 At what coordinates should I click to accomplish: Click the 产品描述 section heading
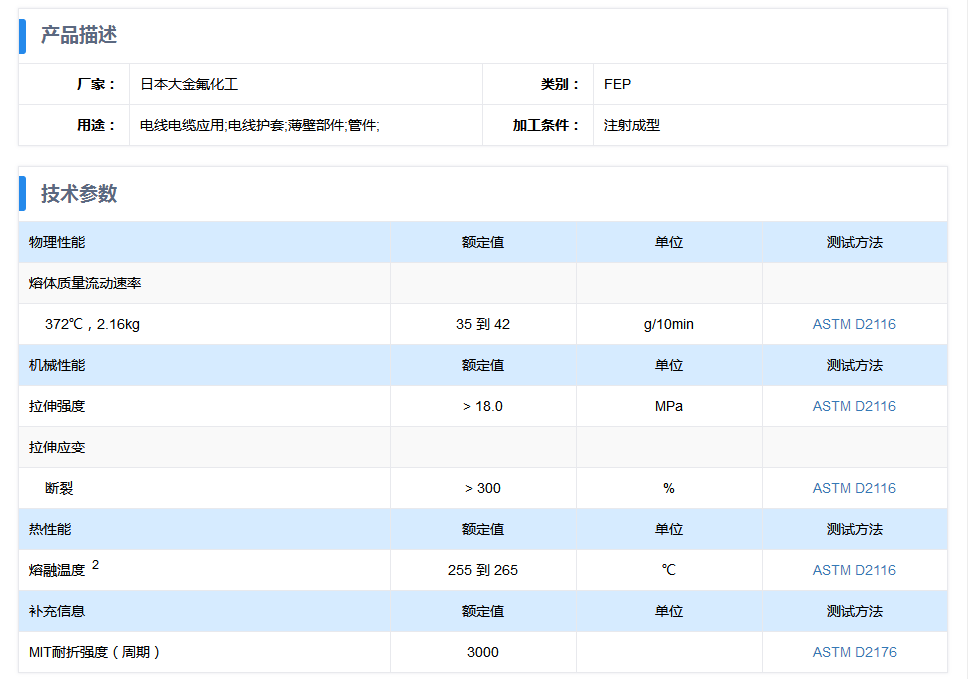tap(79, 35)
